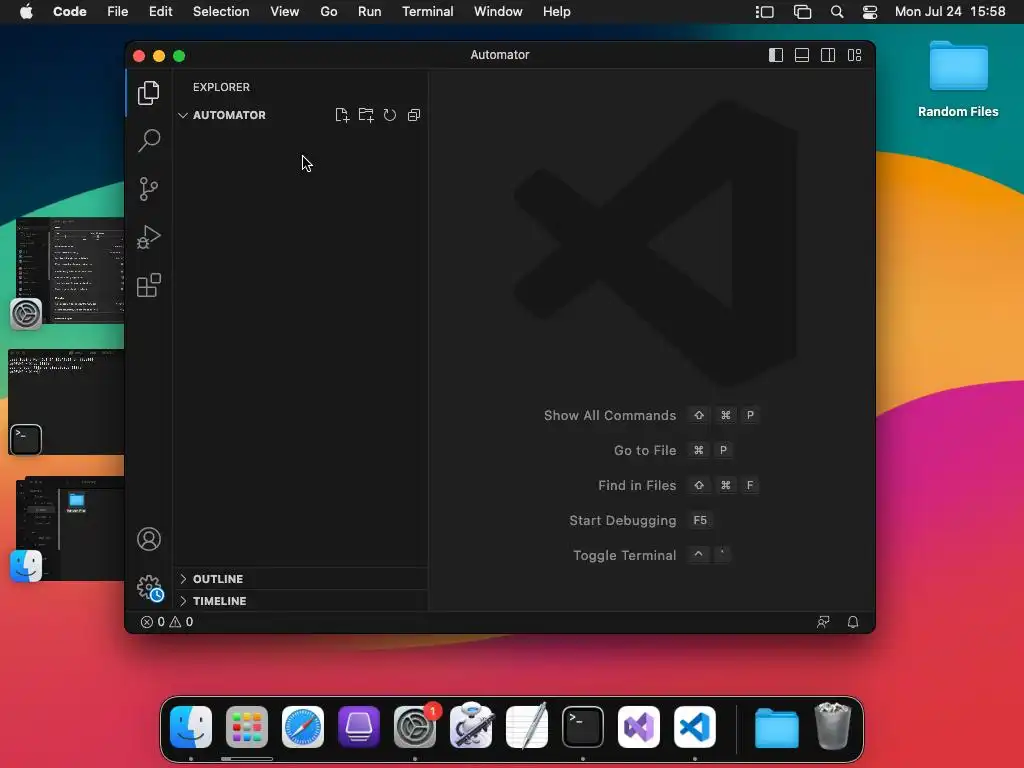
Task: Switch to System Settings window thumbnail
Action: (x=70, y=270)
